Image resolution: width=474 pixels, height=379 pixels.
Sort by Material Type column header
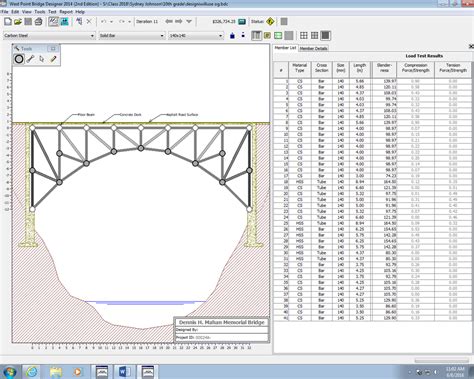(x=299, y=70)
